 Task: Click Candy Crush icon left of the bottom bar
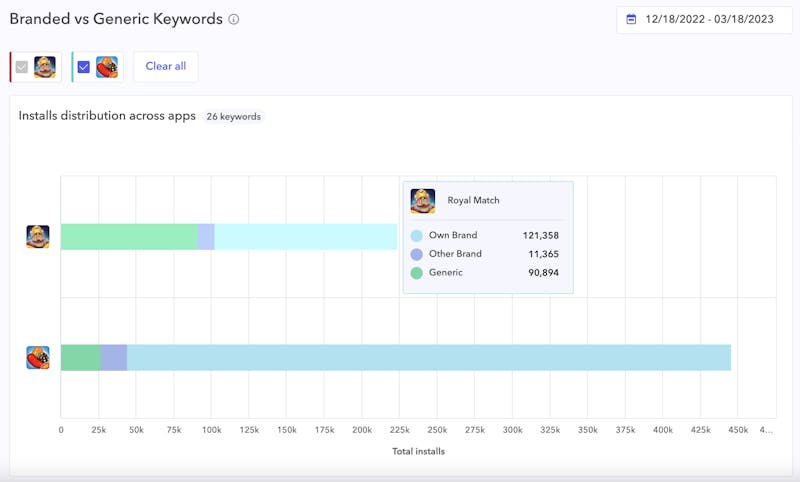(x=38, y=358)
